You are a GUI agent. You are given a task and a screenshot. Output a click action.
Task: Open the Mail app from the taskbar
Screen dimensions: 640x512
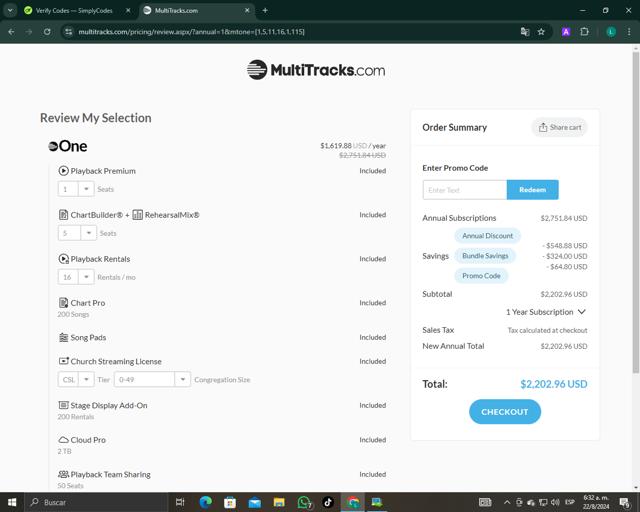(255, 502)
